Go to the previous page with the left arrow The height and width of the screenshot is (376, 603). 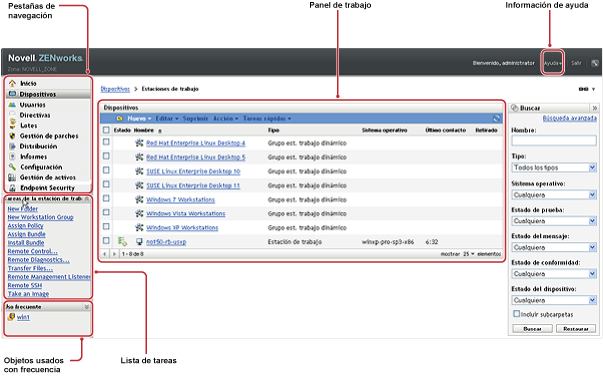point(105,254)
